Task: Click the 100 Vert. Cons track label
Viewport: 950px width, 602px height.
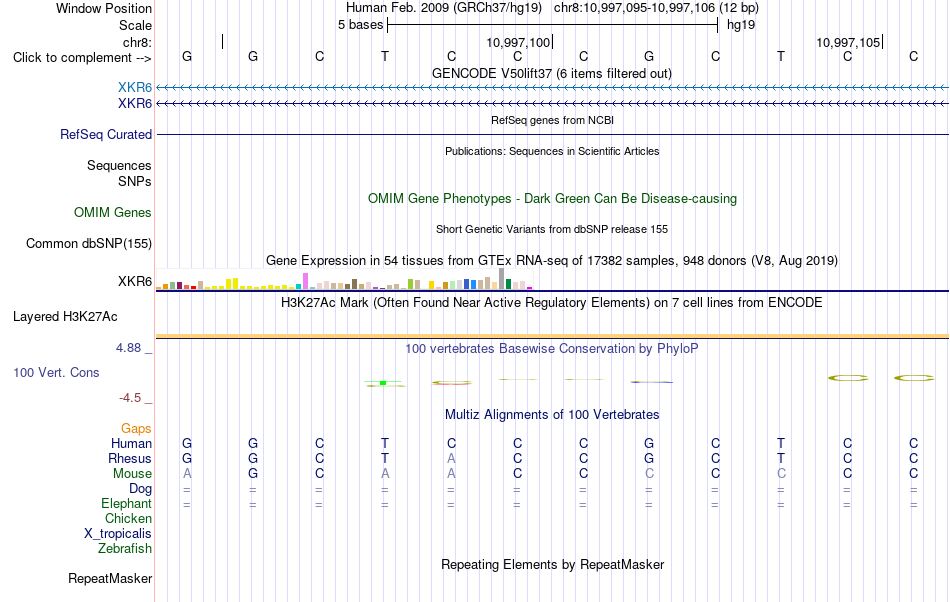Action: click(x=56, y=372)
